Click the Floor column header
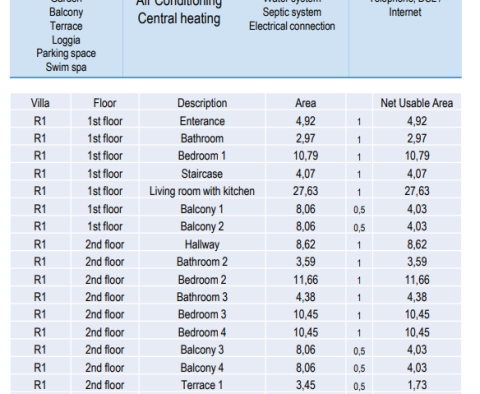Viewport: 480px width, 394px height. (x=105, y=103)
